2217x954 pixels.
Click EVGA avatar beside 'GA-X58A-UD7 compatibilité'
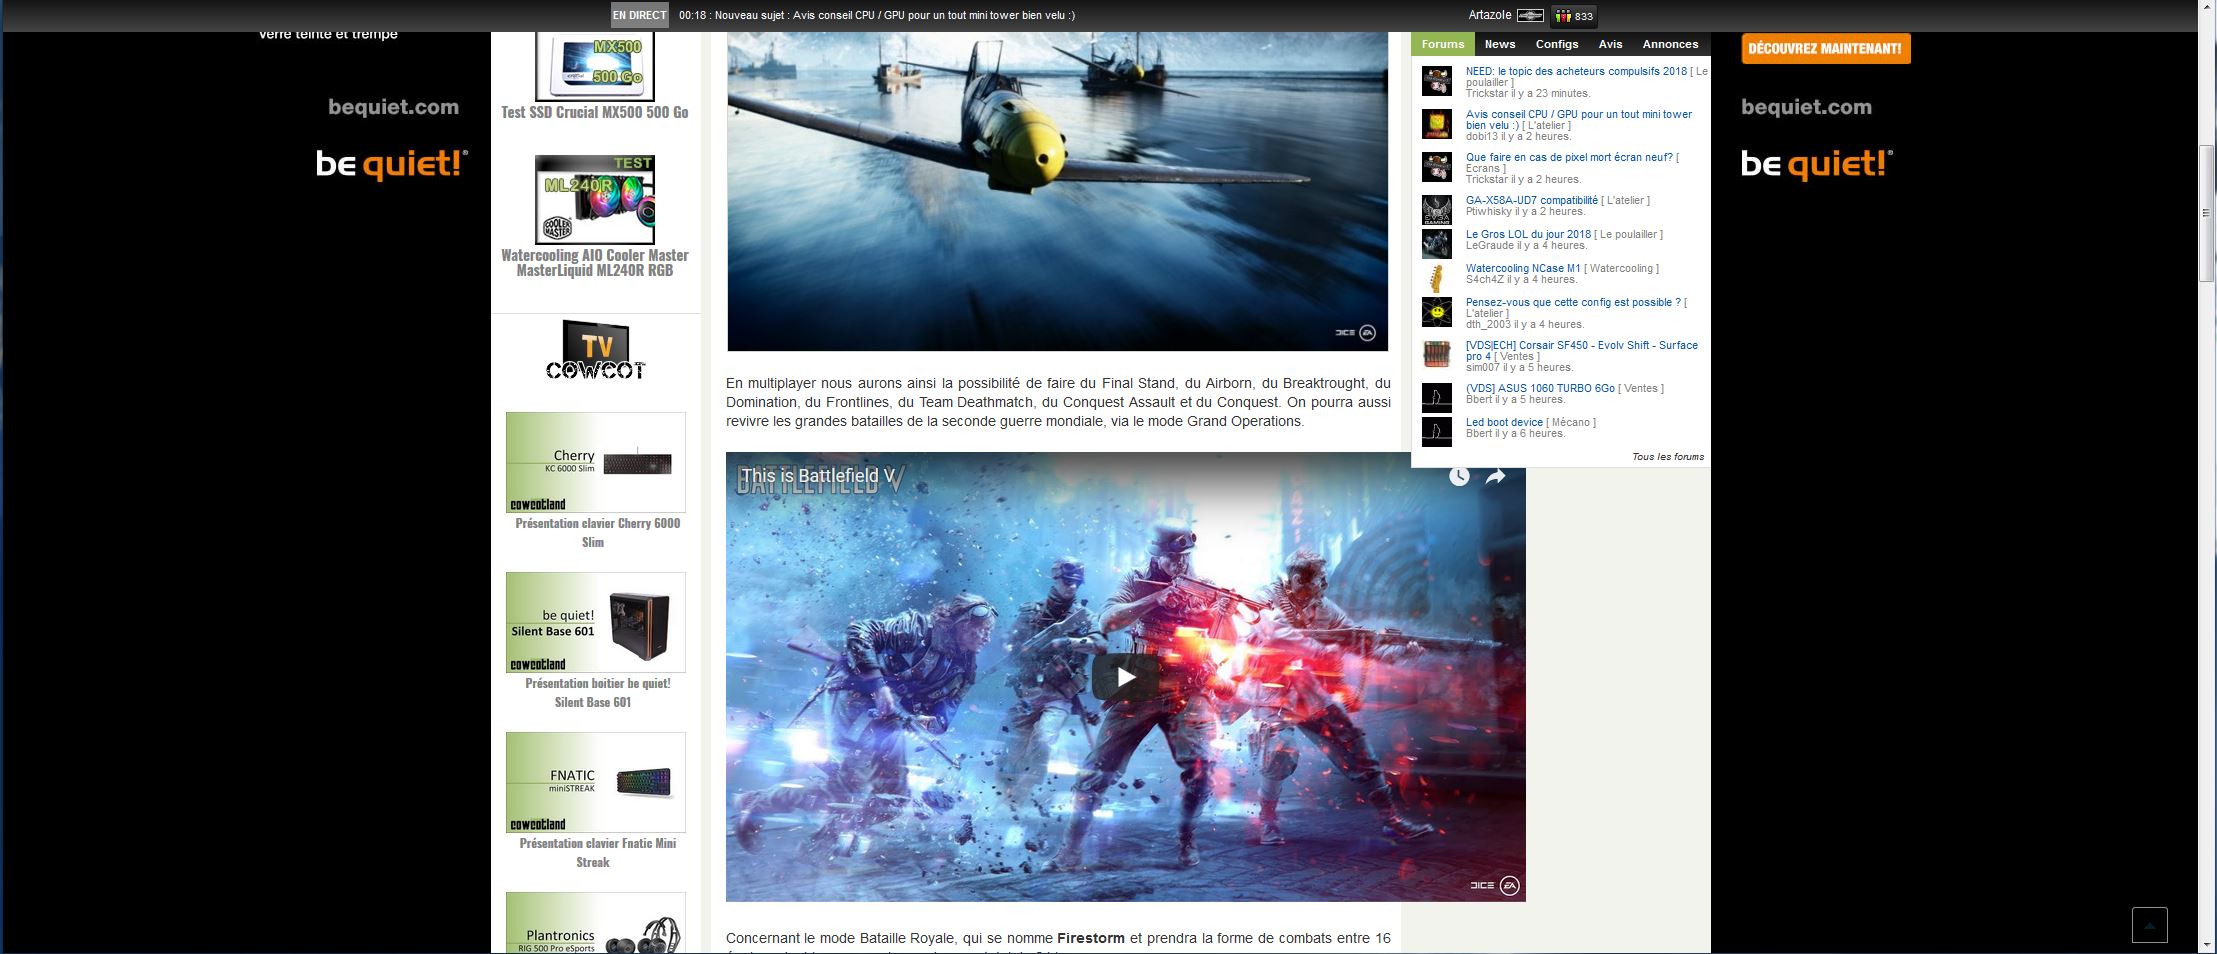tap(1437, 210)
